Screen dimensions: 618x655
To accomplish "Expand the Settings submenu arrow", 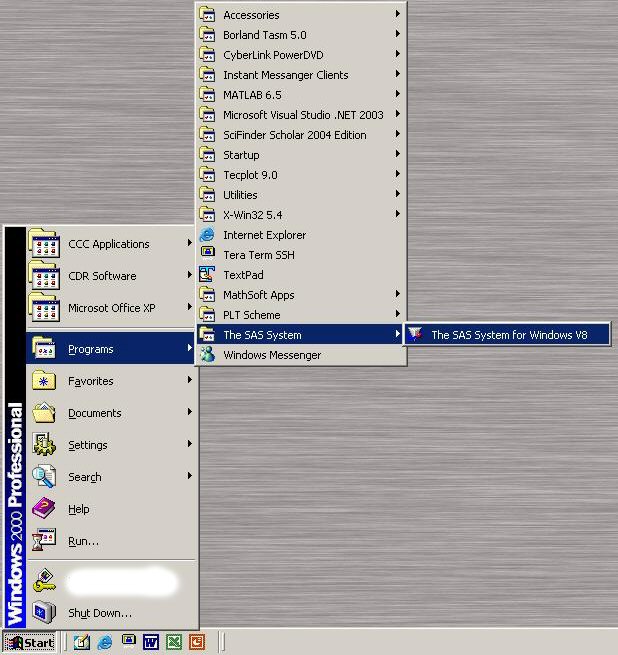I will (190, 444).
